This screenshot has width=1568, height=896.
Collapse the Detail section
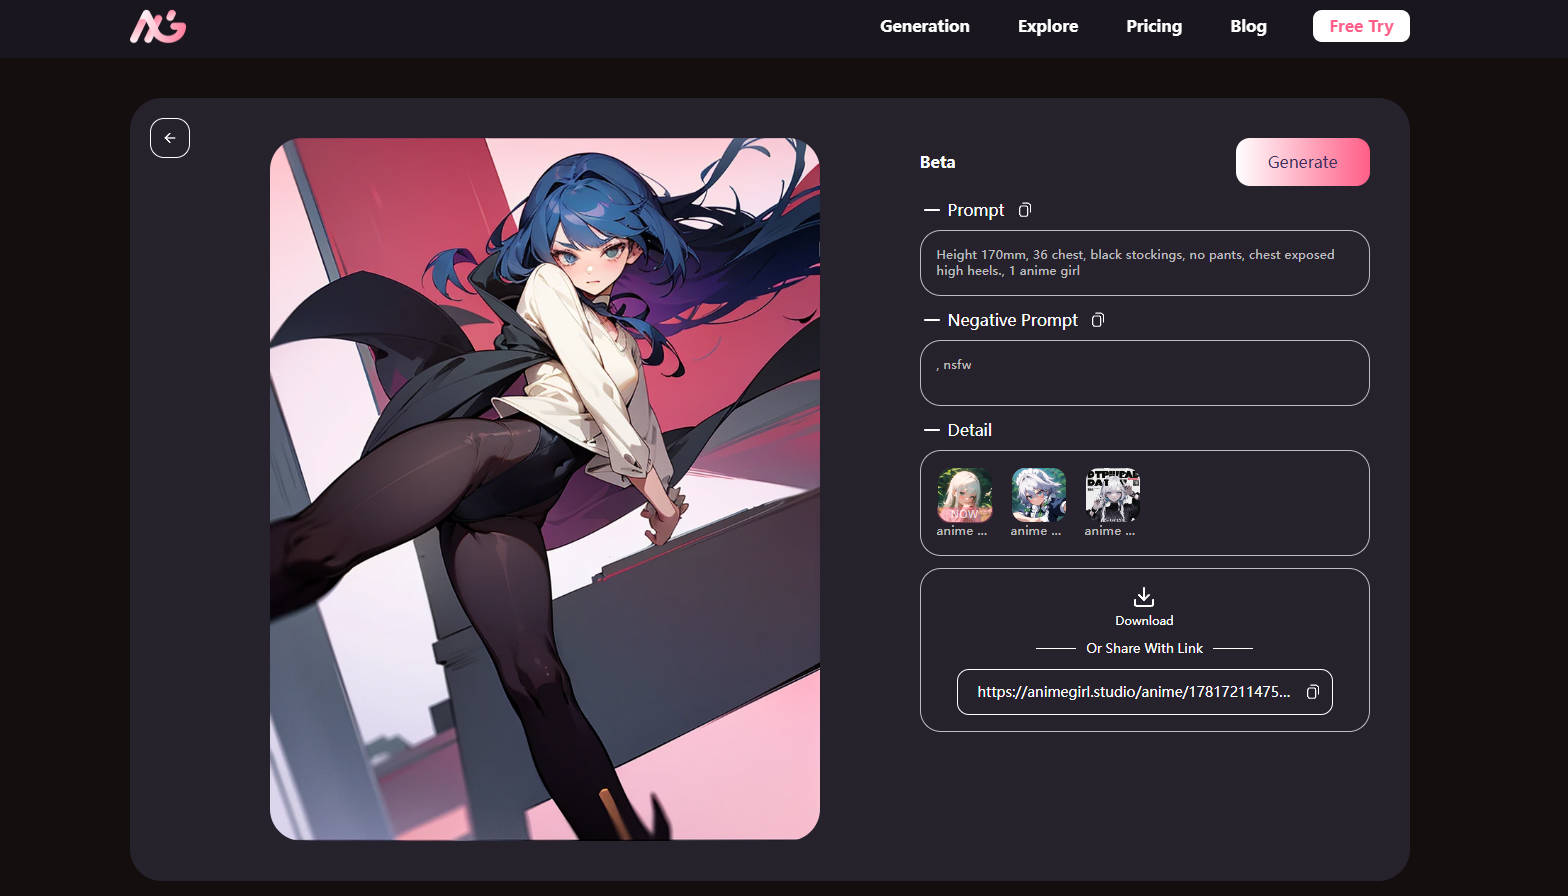932,430
